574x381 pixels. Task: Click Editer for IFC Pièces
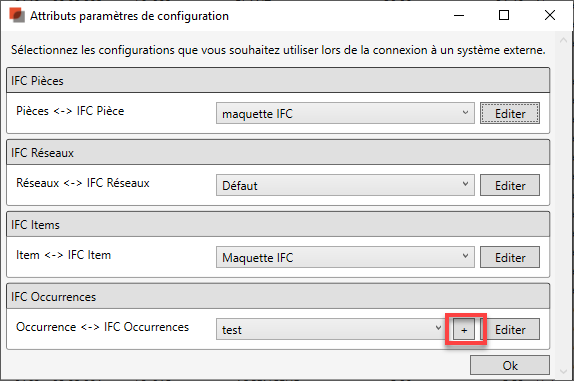click(x=510, y=113)
